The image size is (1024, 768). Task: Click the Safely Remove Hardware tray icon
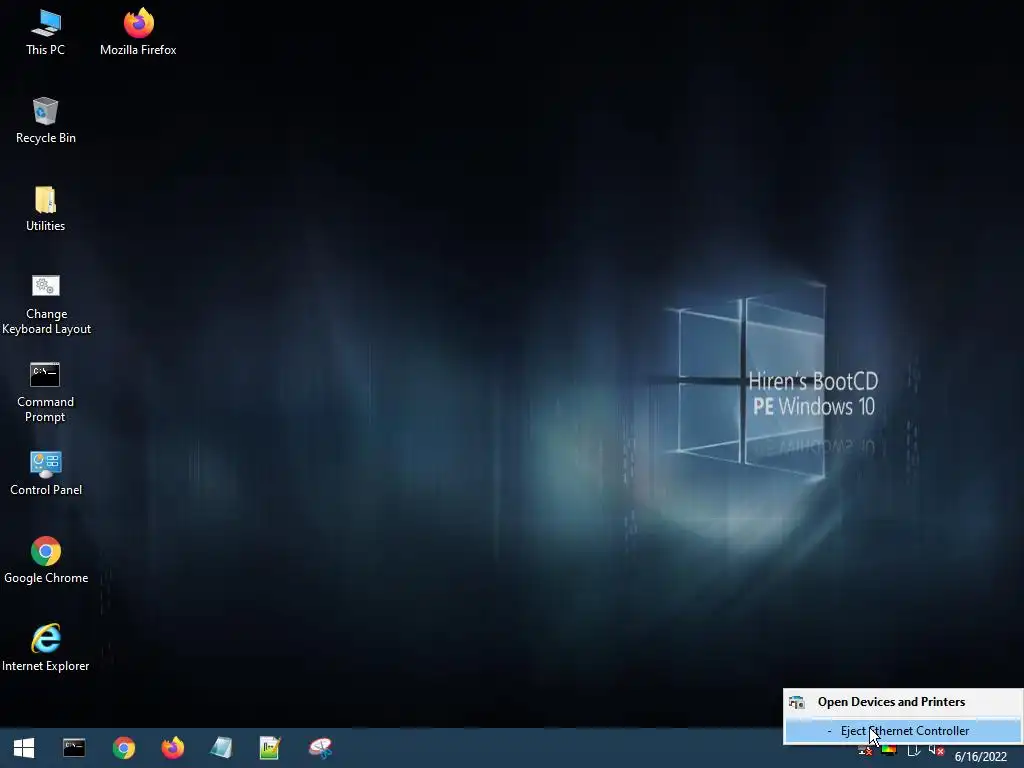pyautogui.click(x=914, y=750)
